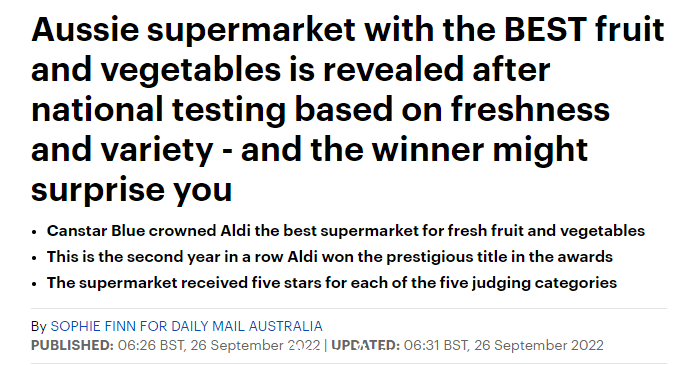Open the Sophie Finn for Daily Mail Australia link
The width and height of the screenshot is (678, 365).
[x=186, y=326]
